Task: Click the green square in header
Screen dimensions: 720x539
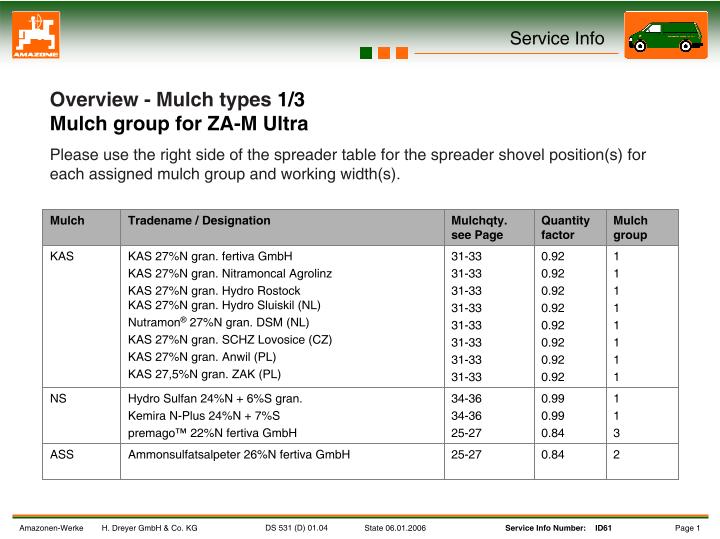Action: (x=366, y=53)
